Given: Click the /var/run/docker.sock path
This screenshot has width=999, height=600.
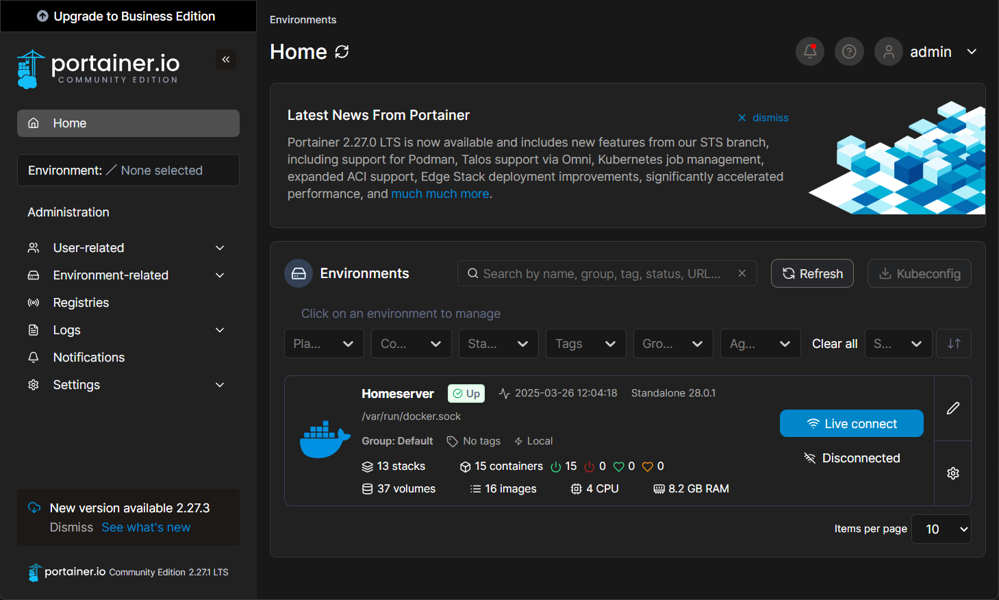Looking at the screenshot, I should pyautogui.click(x=411, y=417).
